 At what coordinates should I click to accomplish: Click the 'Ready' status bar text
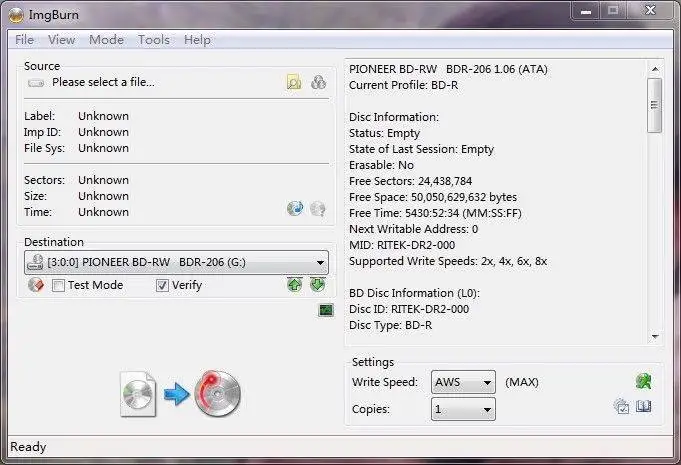click(x=28, y=447)
